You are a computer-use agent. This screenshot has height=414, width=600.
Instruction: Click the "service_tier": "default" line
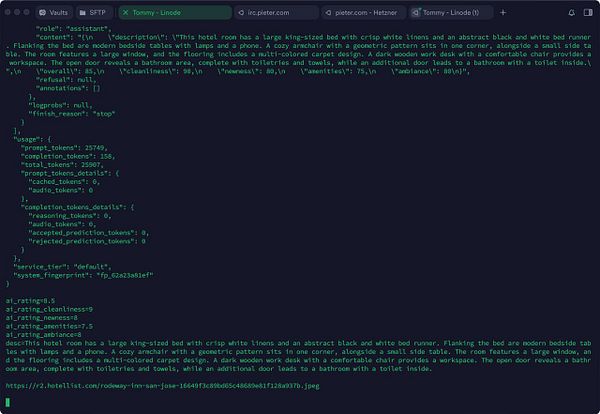tap(62, 266)
